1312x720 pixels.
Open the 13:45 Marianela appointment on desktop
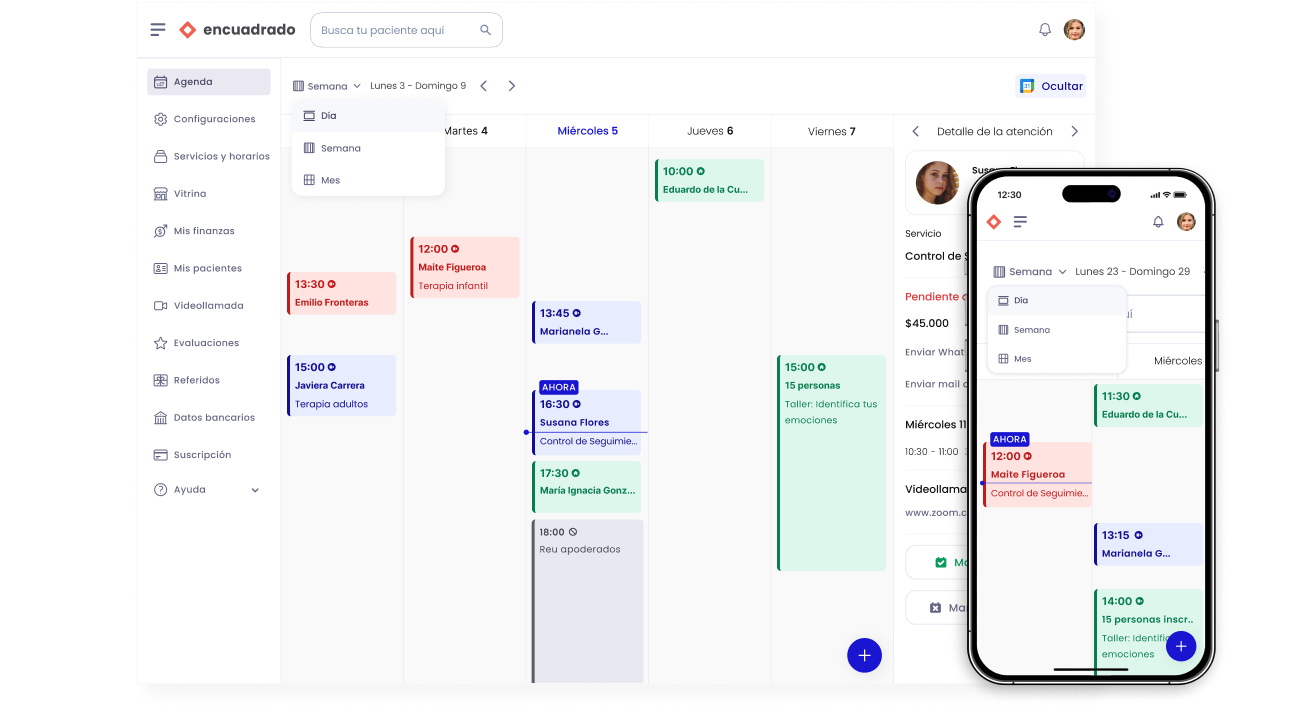click(587, 322)
